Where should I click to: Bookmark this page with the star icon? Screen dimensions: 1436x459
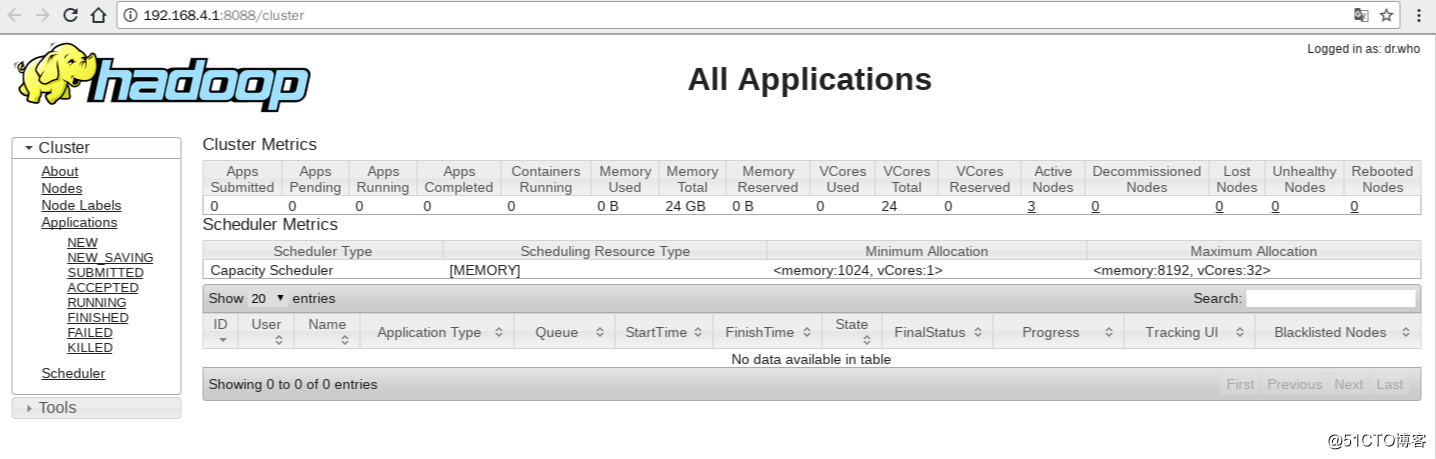click(x=1387, y=15)
